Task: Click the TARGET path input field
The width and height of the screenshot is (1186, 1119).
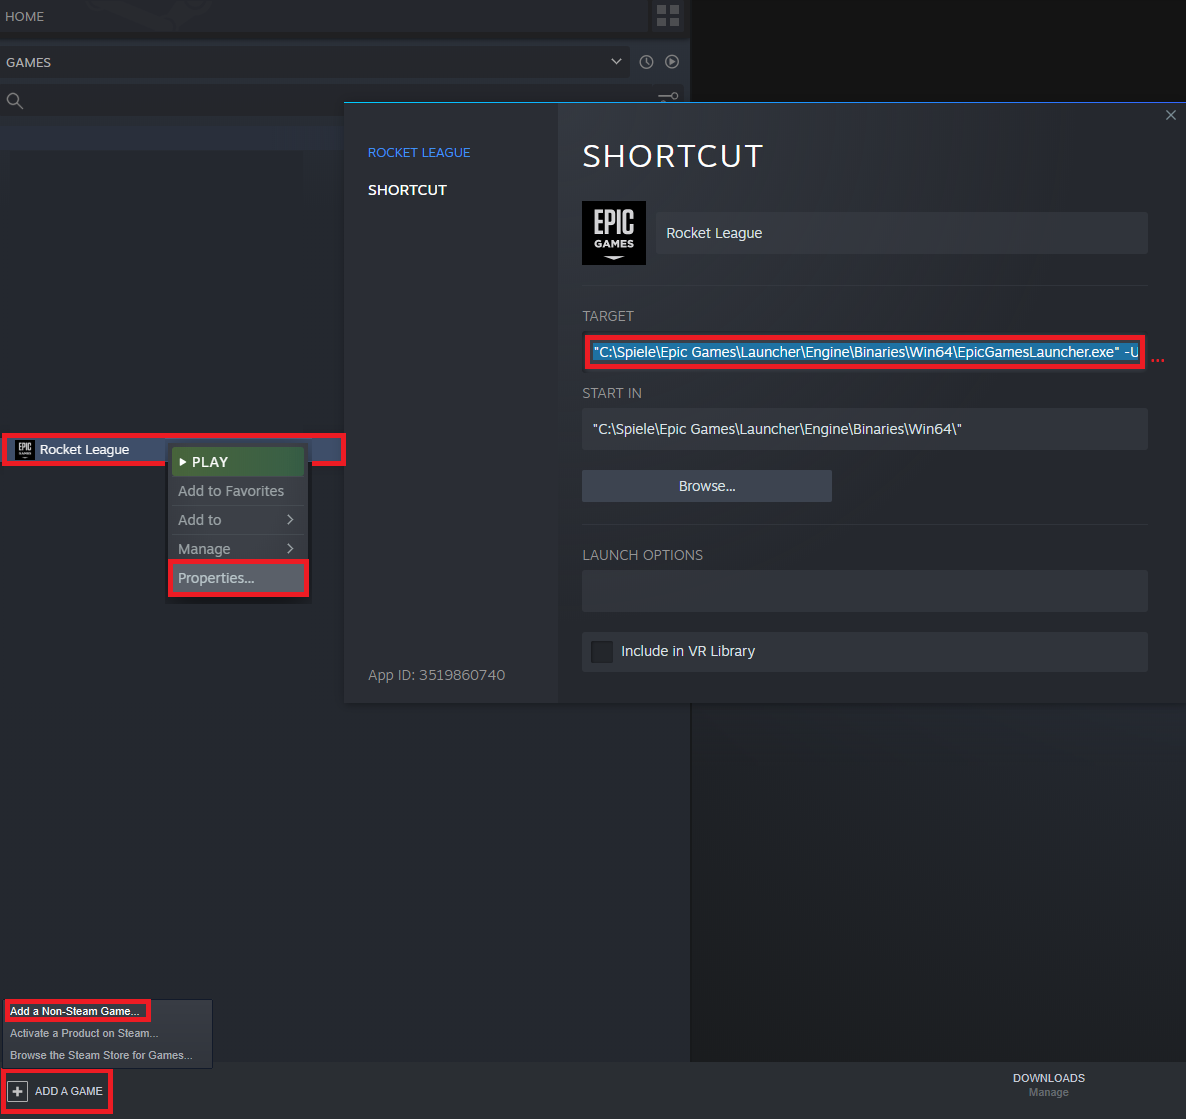Action: click(865, 352)
